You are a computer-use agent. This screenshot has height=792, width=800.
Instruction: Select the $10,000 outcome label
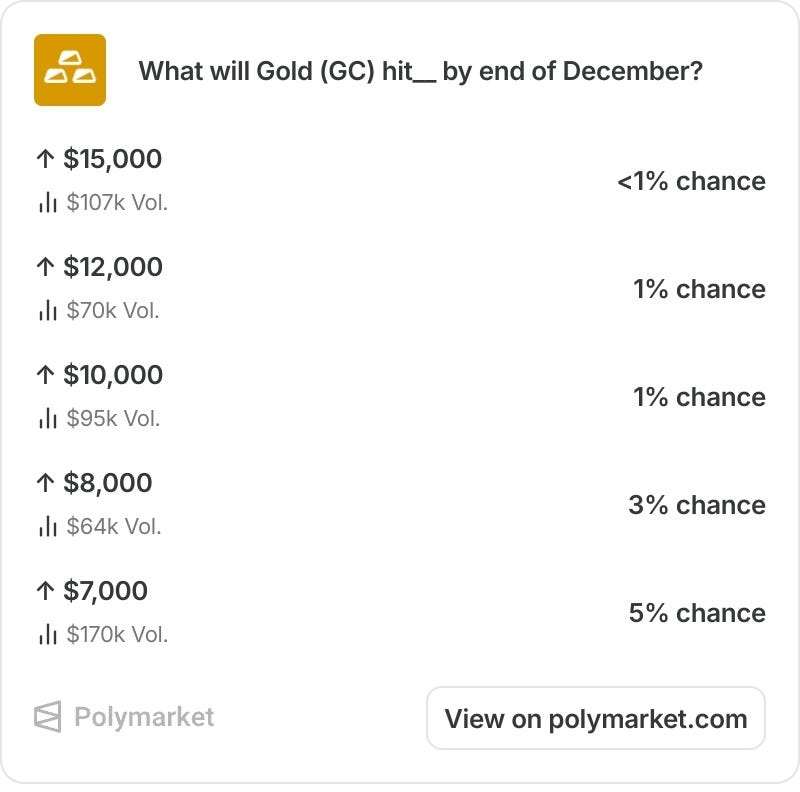113,375
